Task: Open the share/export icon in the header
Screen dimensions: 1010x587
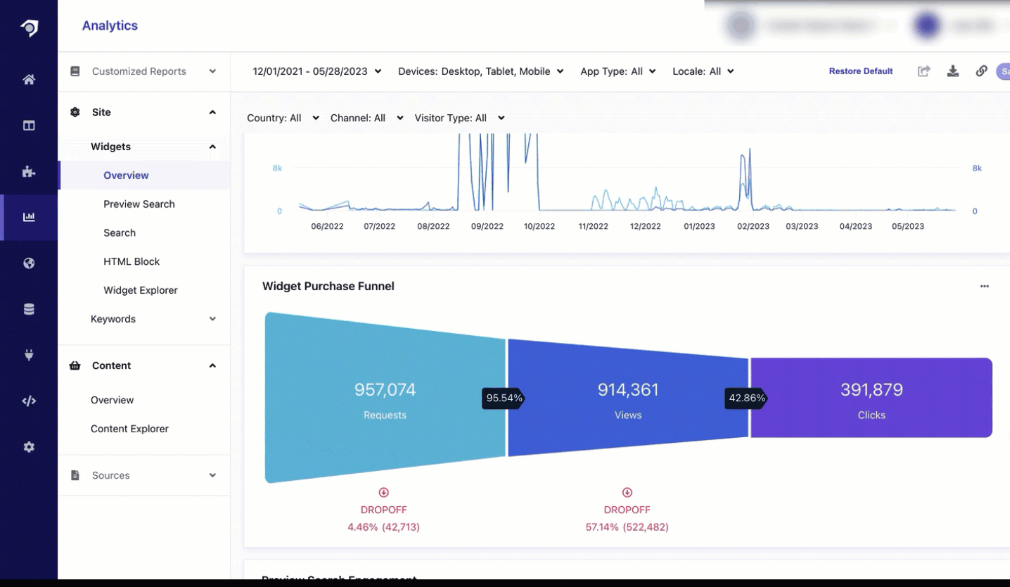Action: pyautogui.click(x=923, y=71)
